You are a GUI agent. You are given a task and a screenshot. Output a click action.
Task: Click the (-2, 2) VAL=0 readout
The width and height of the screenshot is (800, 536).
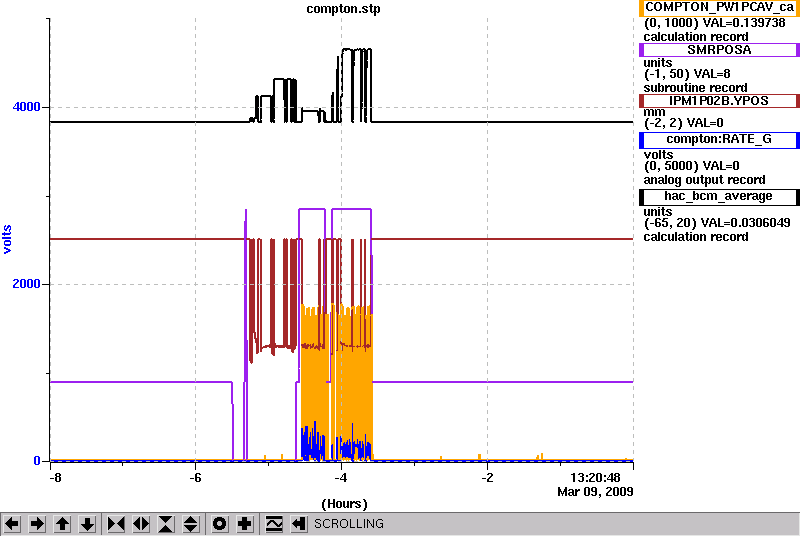(684, 123)
